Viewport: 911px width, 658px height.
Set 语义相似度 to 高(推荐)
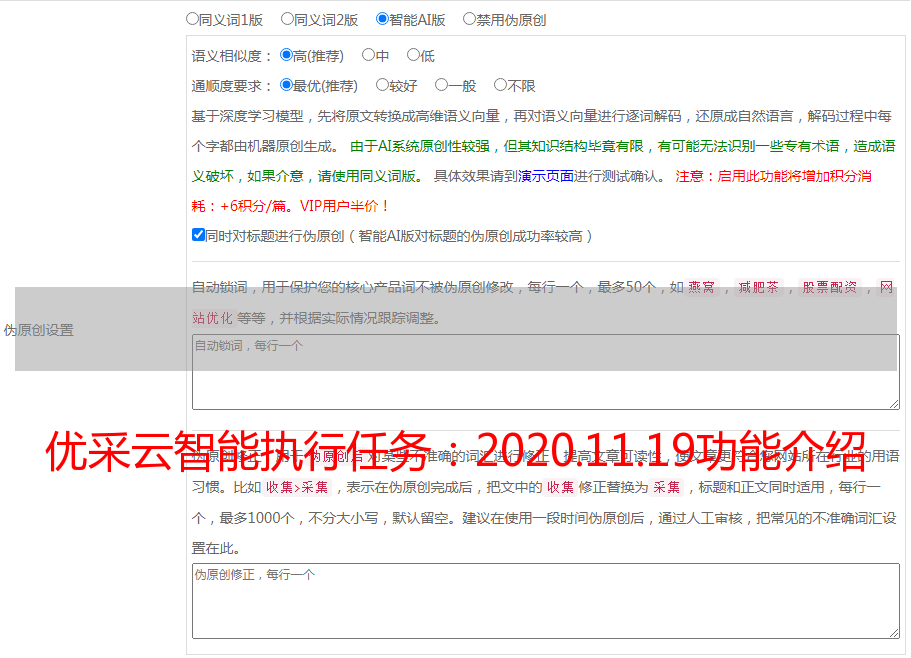click(x=286, y=55)
